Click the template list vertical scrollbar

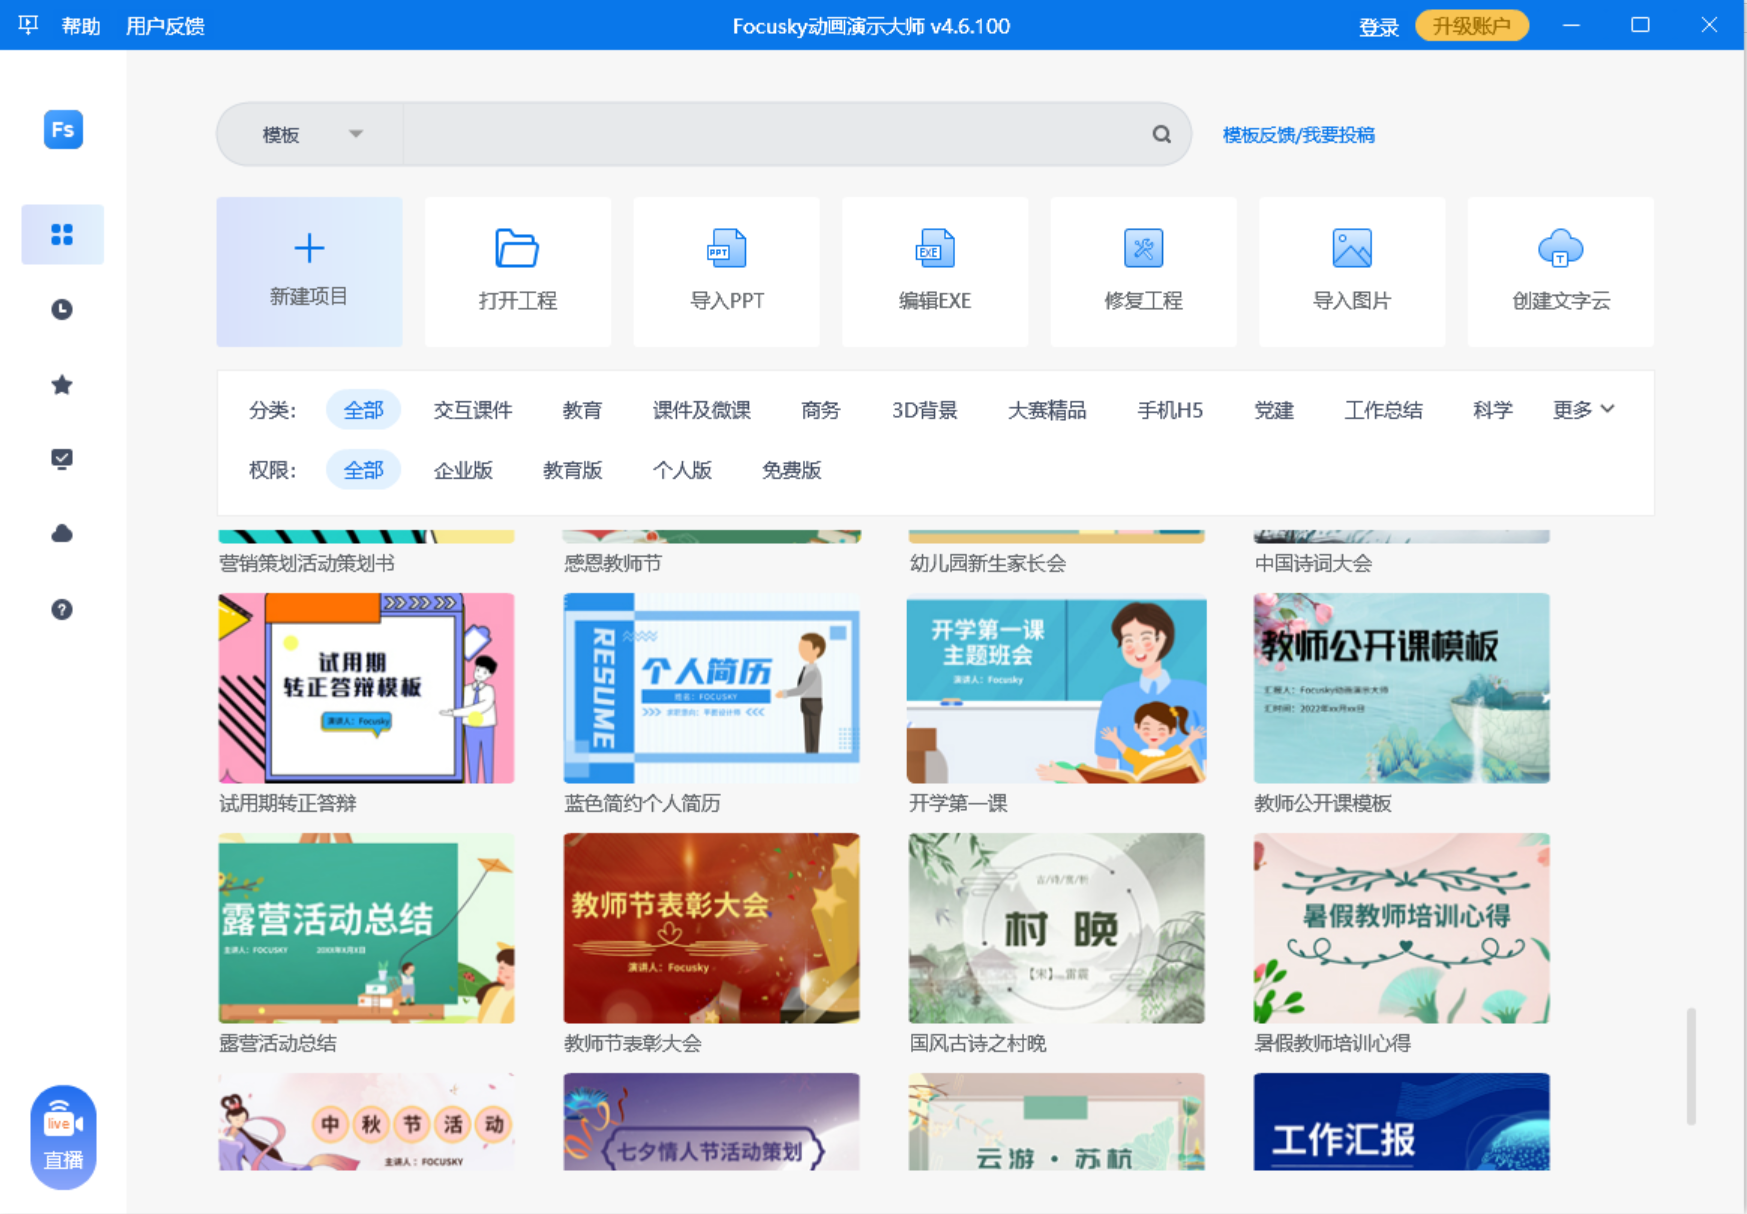tap(1691, 1066)
